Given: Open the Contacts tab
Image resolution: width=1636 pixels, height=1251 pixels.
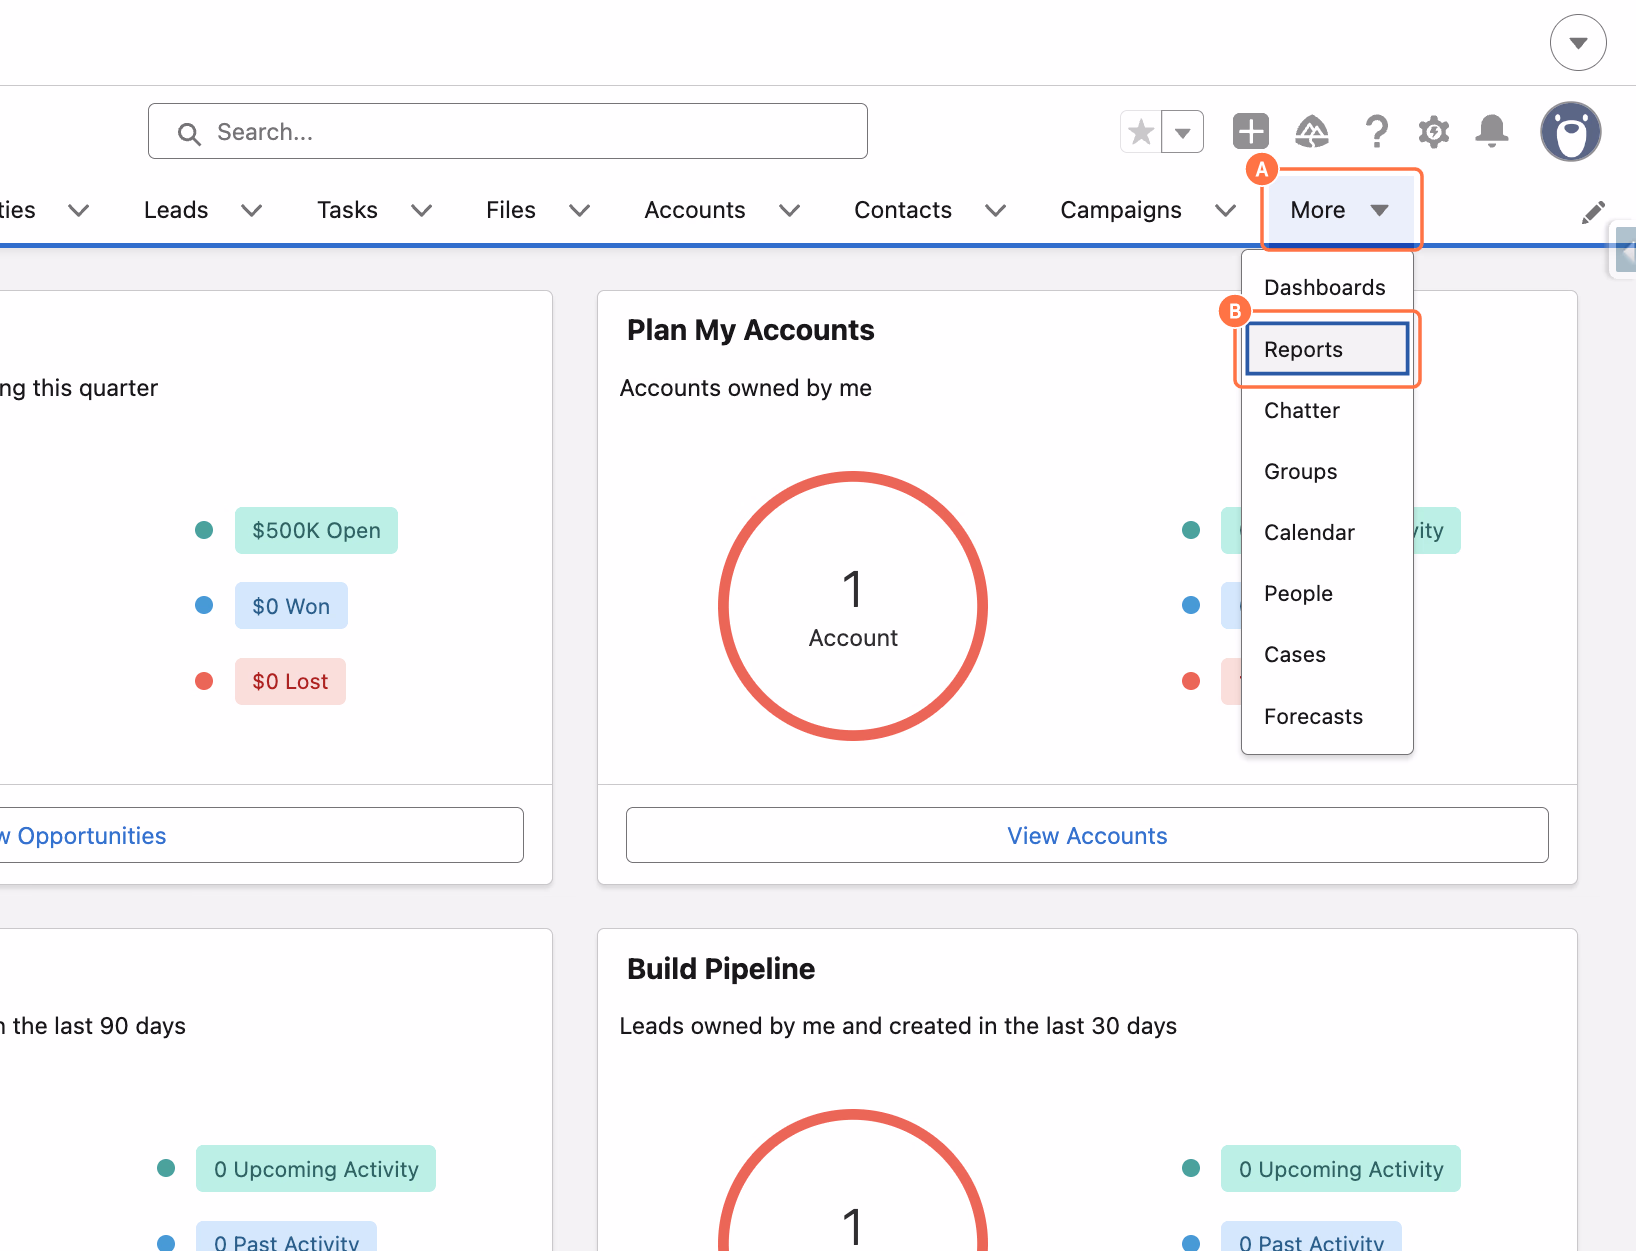Looking at the screenshot, I should click(903, 210).
